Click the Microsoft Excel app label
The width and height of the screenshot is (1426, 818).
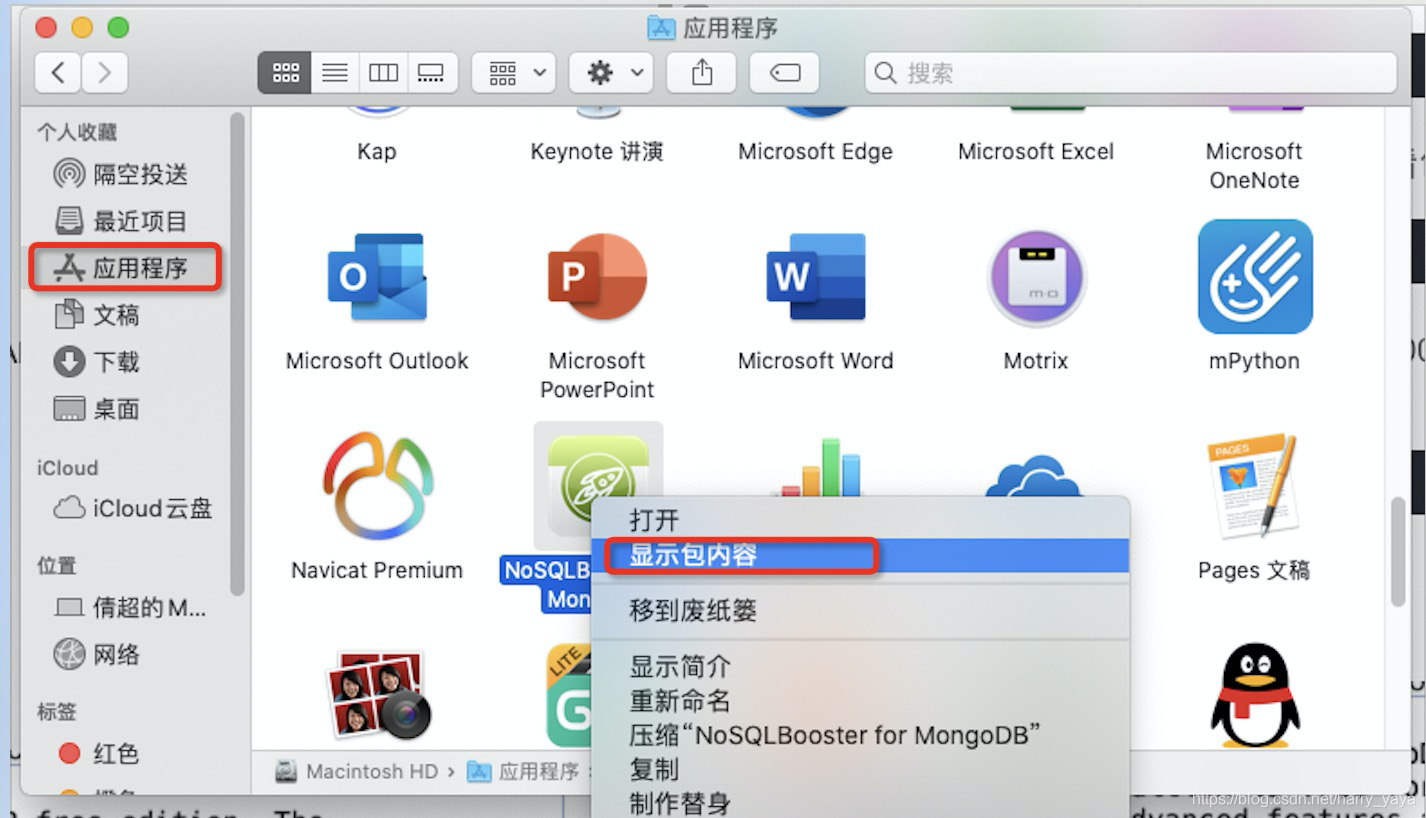pyautogui.click(x=1036, y=152)
